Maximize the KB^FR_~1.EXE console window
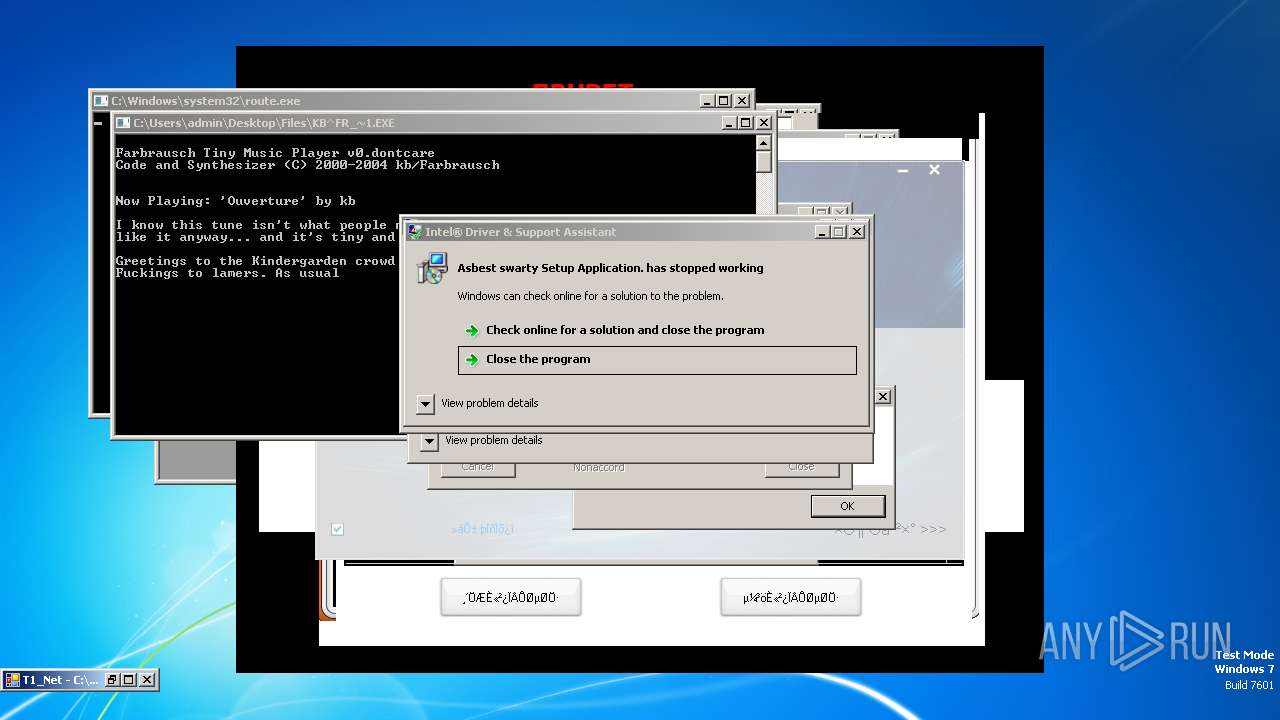 pyautogui.click(x=745, y=123)
